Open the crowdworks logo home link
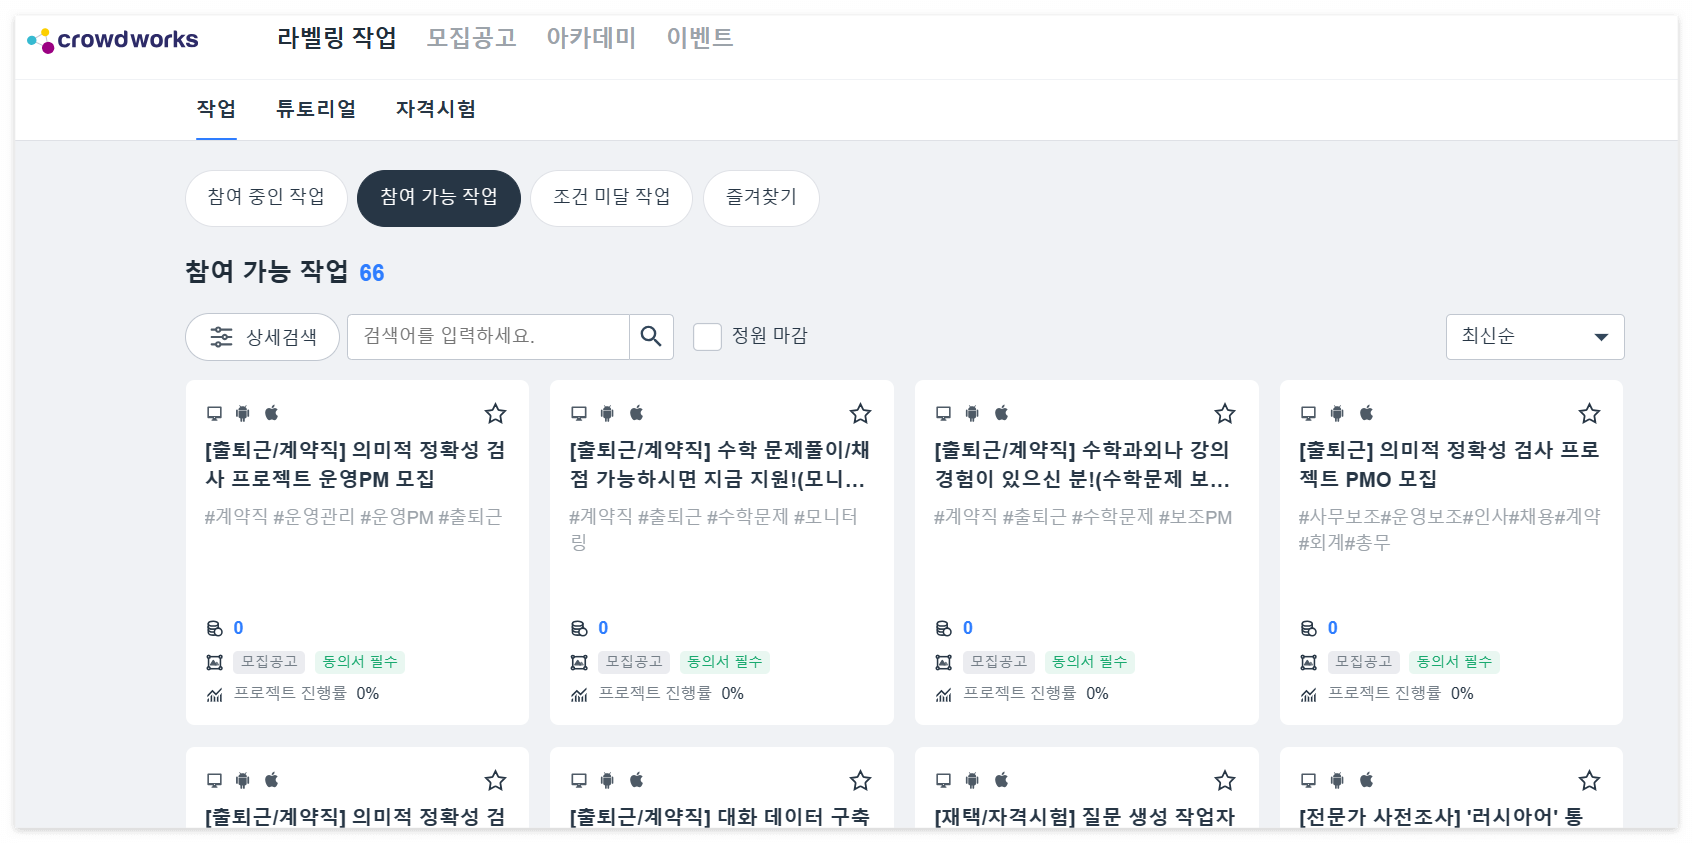The height and width of the screenshot is (843, 1693). point(113,40)
